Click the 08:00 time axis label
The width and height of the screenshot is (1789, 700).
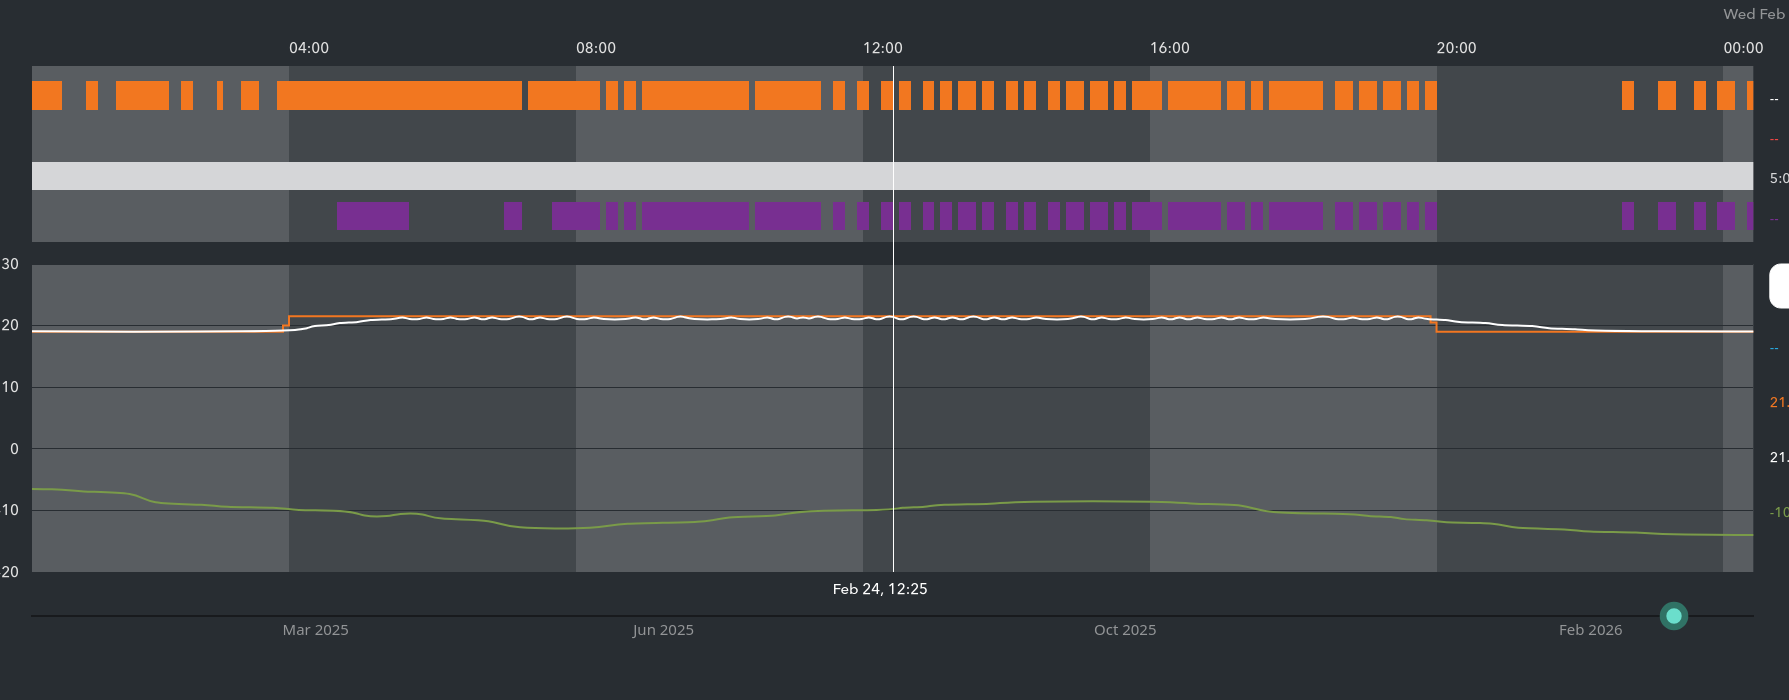point(595,48)
